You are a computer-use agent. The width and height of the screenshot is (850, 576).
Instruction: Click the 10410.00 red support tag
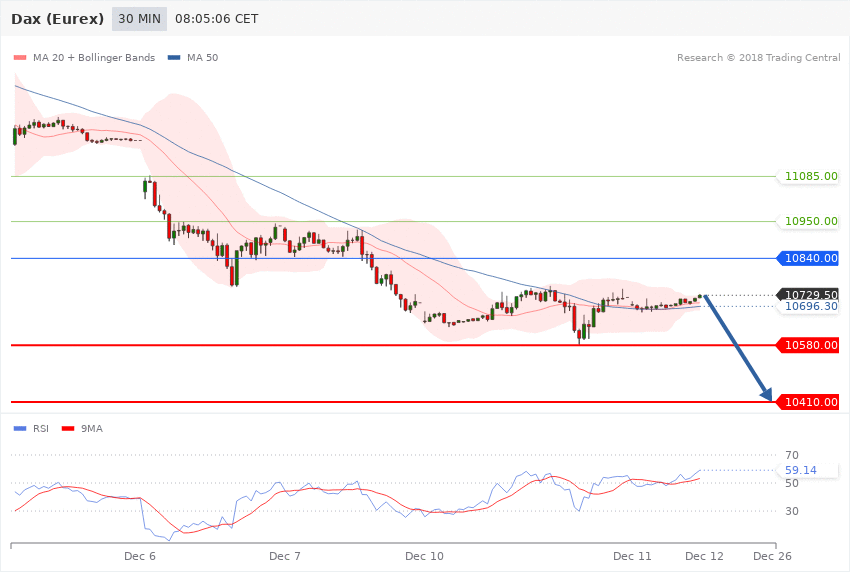tap(808, 402)
